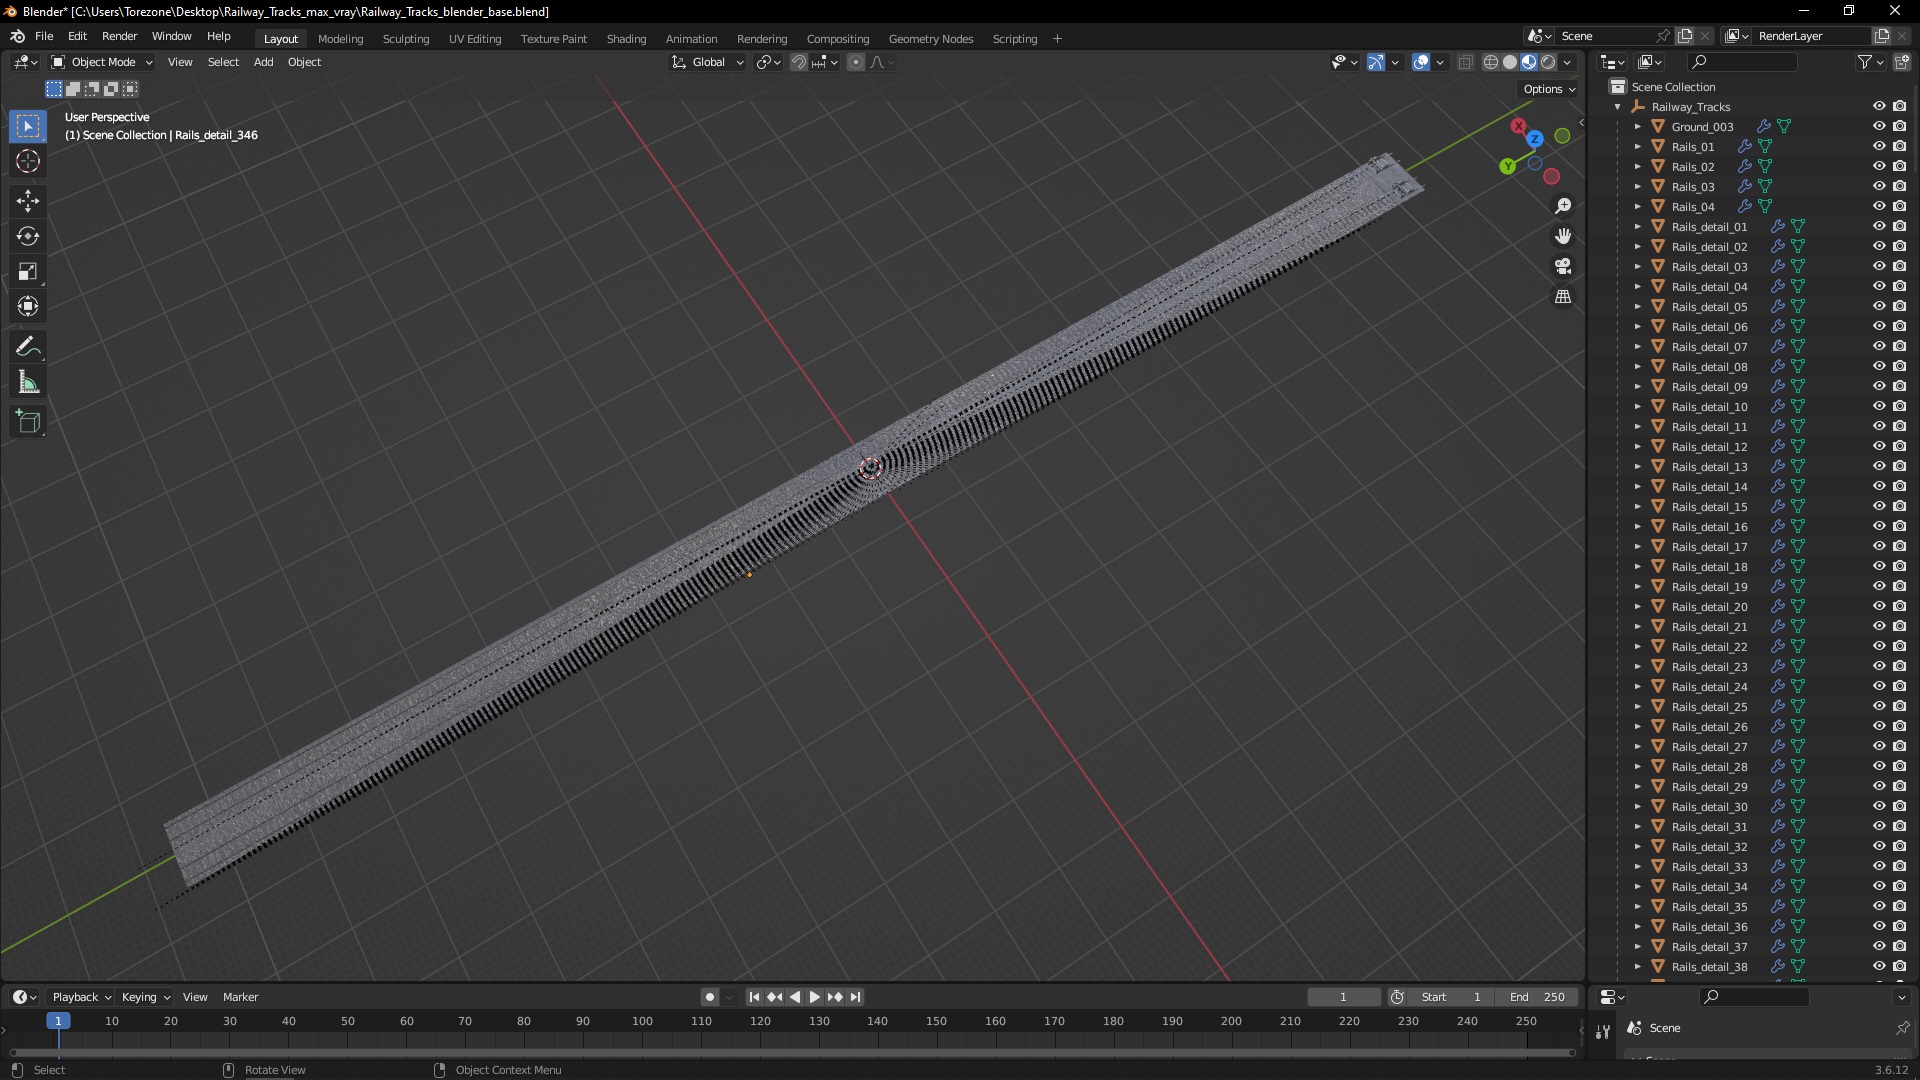
Task: Open the Playback dropdown in timeline
Action: (x=81, y=997)
